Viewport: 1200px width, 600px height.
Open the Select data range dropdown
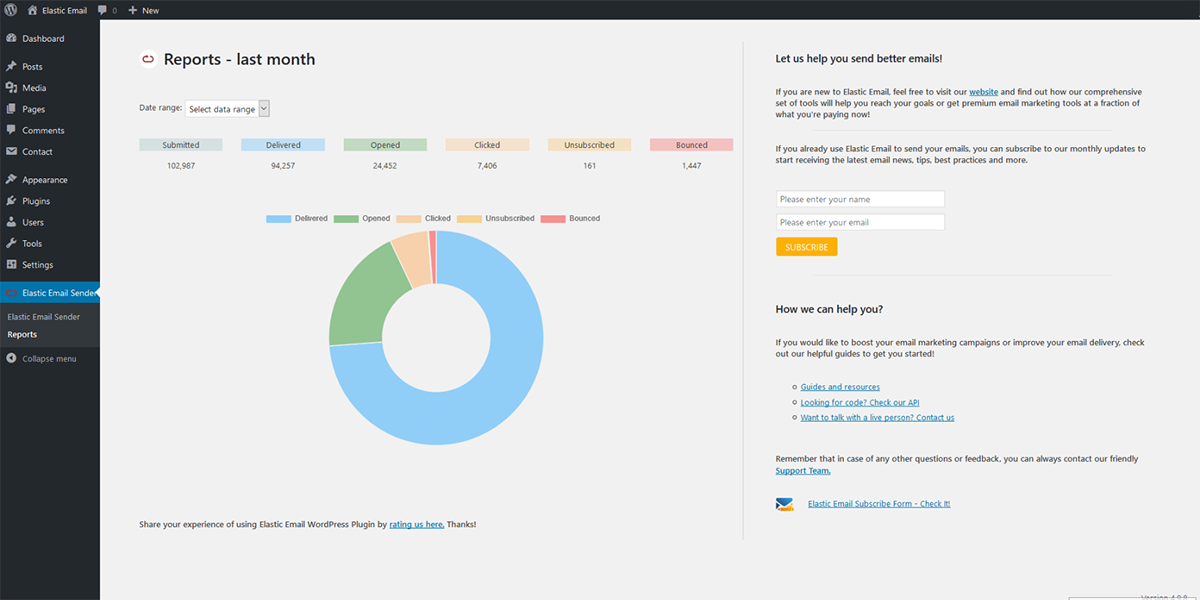[227, 109]
